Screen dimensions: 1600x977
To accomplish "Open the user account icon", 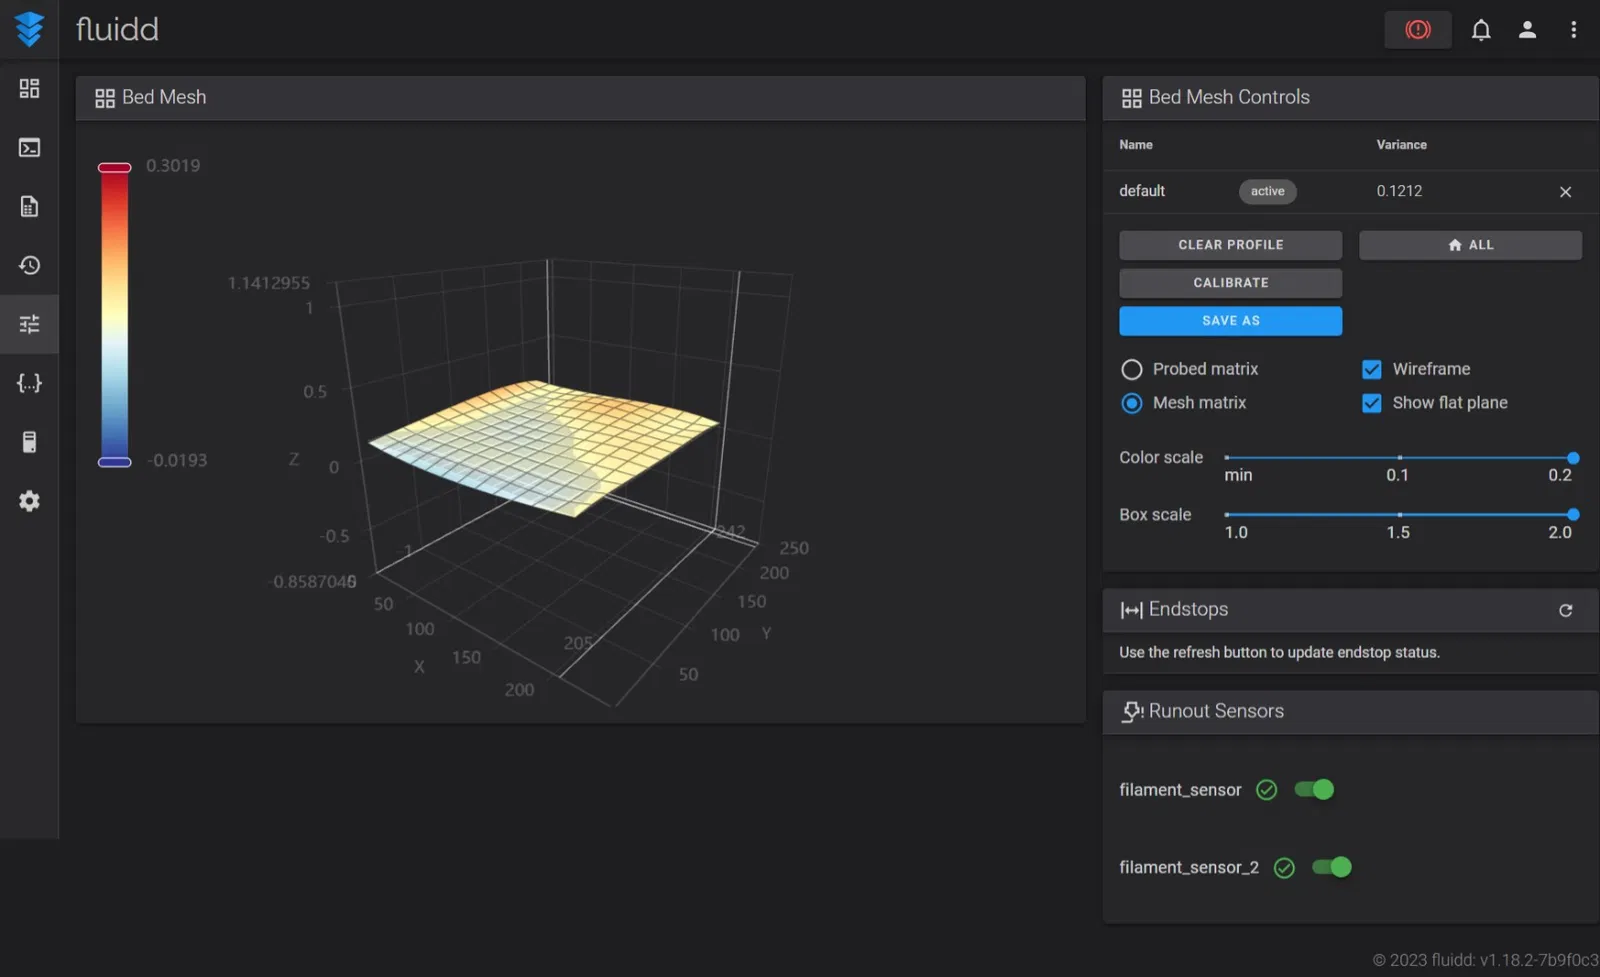I will pyautogui.click(x=1527, y=30).
